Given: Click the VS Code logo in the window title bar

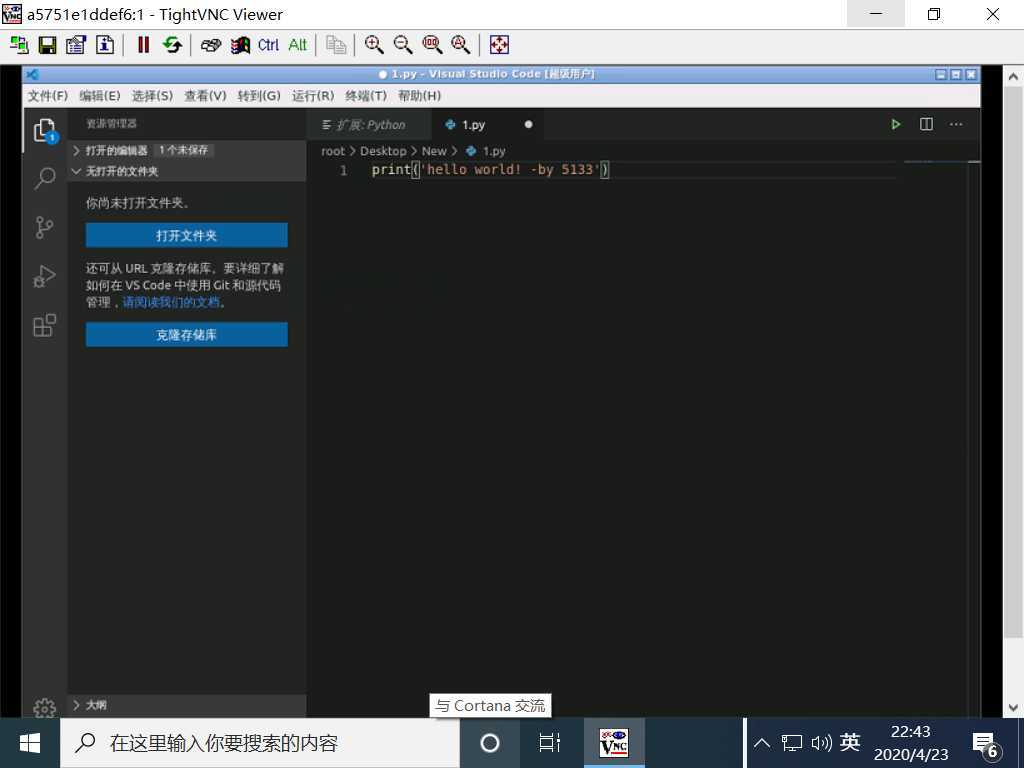Looking at the screenshot, I should 32,74.
